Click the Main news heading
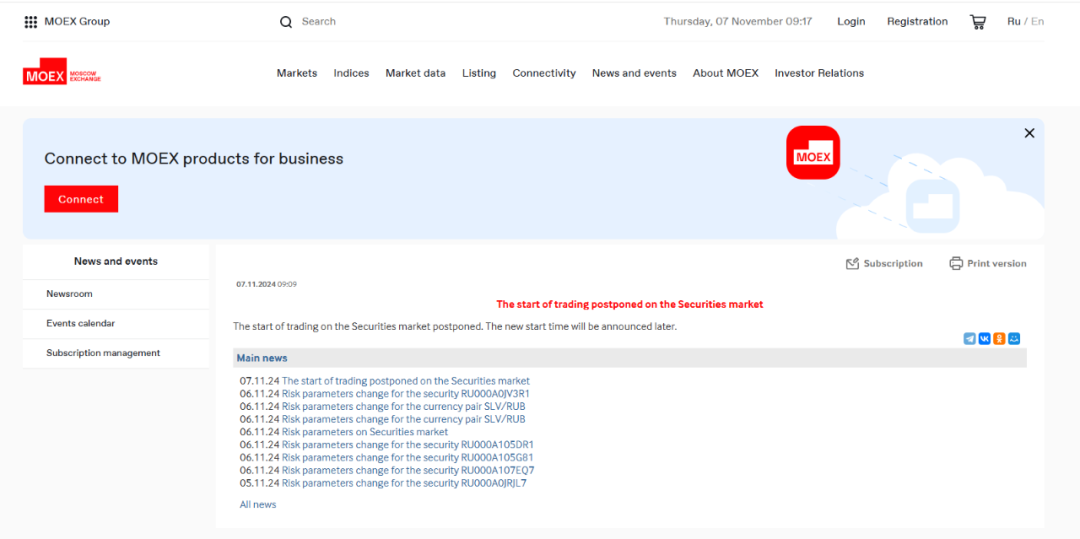 262,358
